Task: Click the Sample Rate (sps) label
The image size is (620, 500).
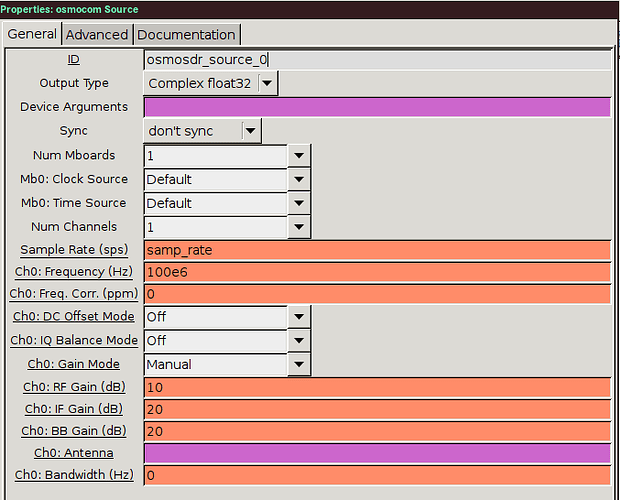Action: click(x=74, y=250)
